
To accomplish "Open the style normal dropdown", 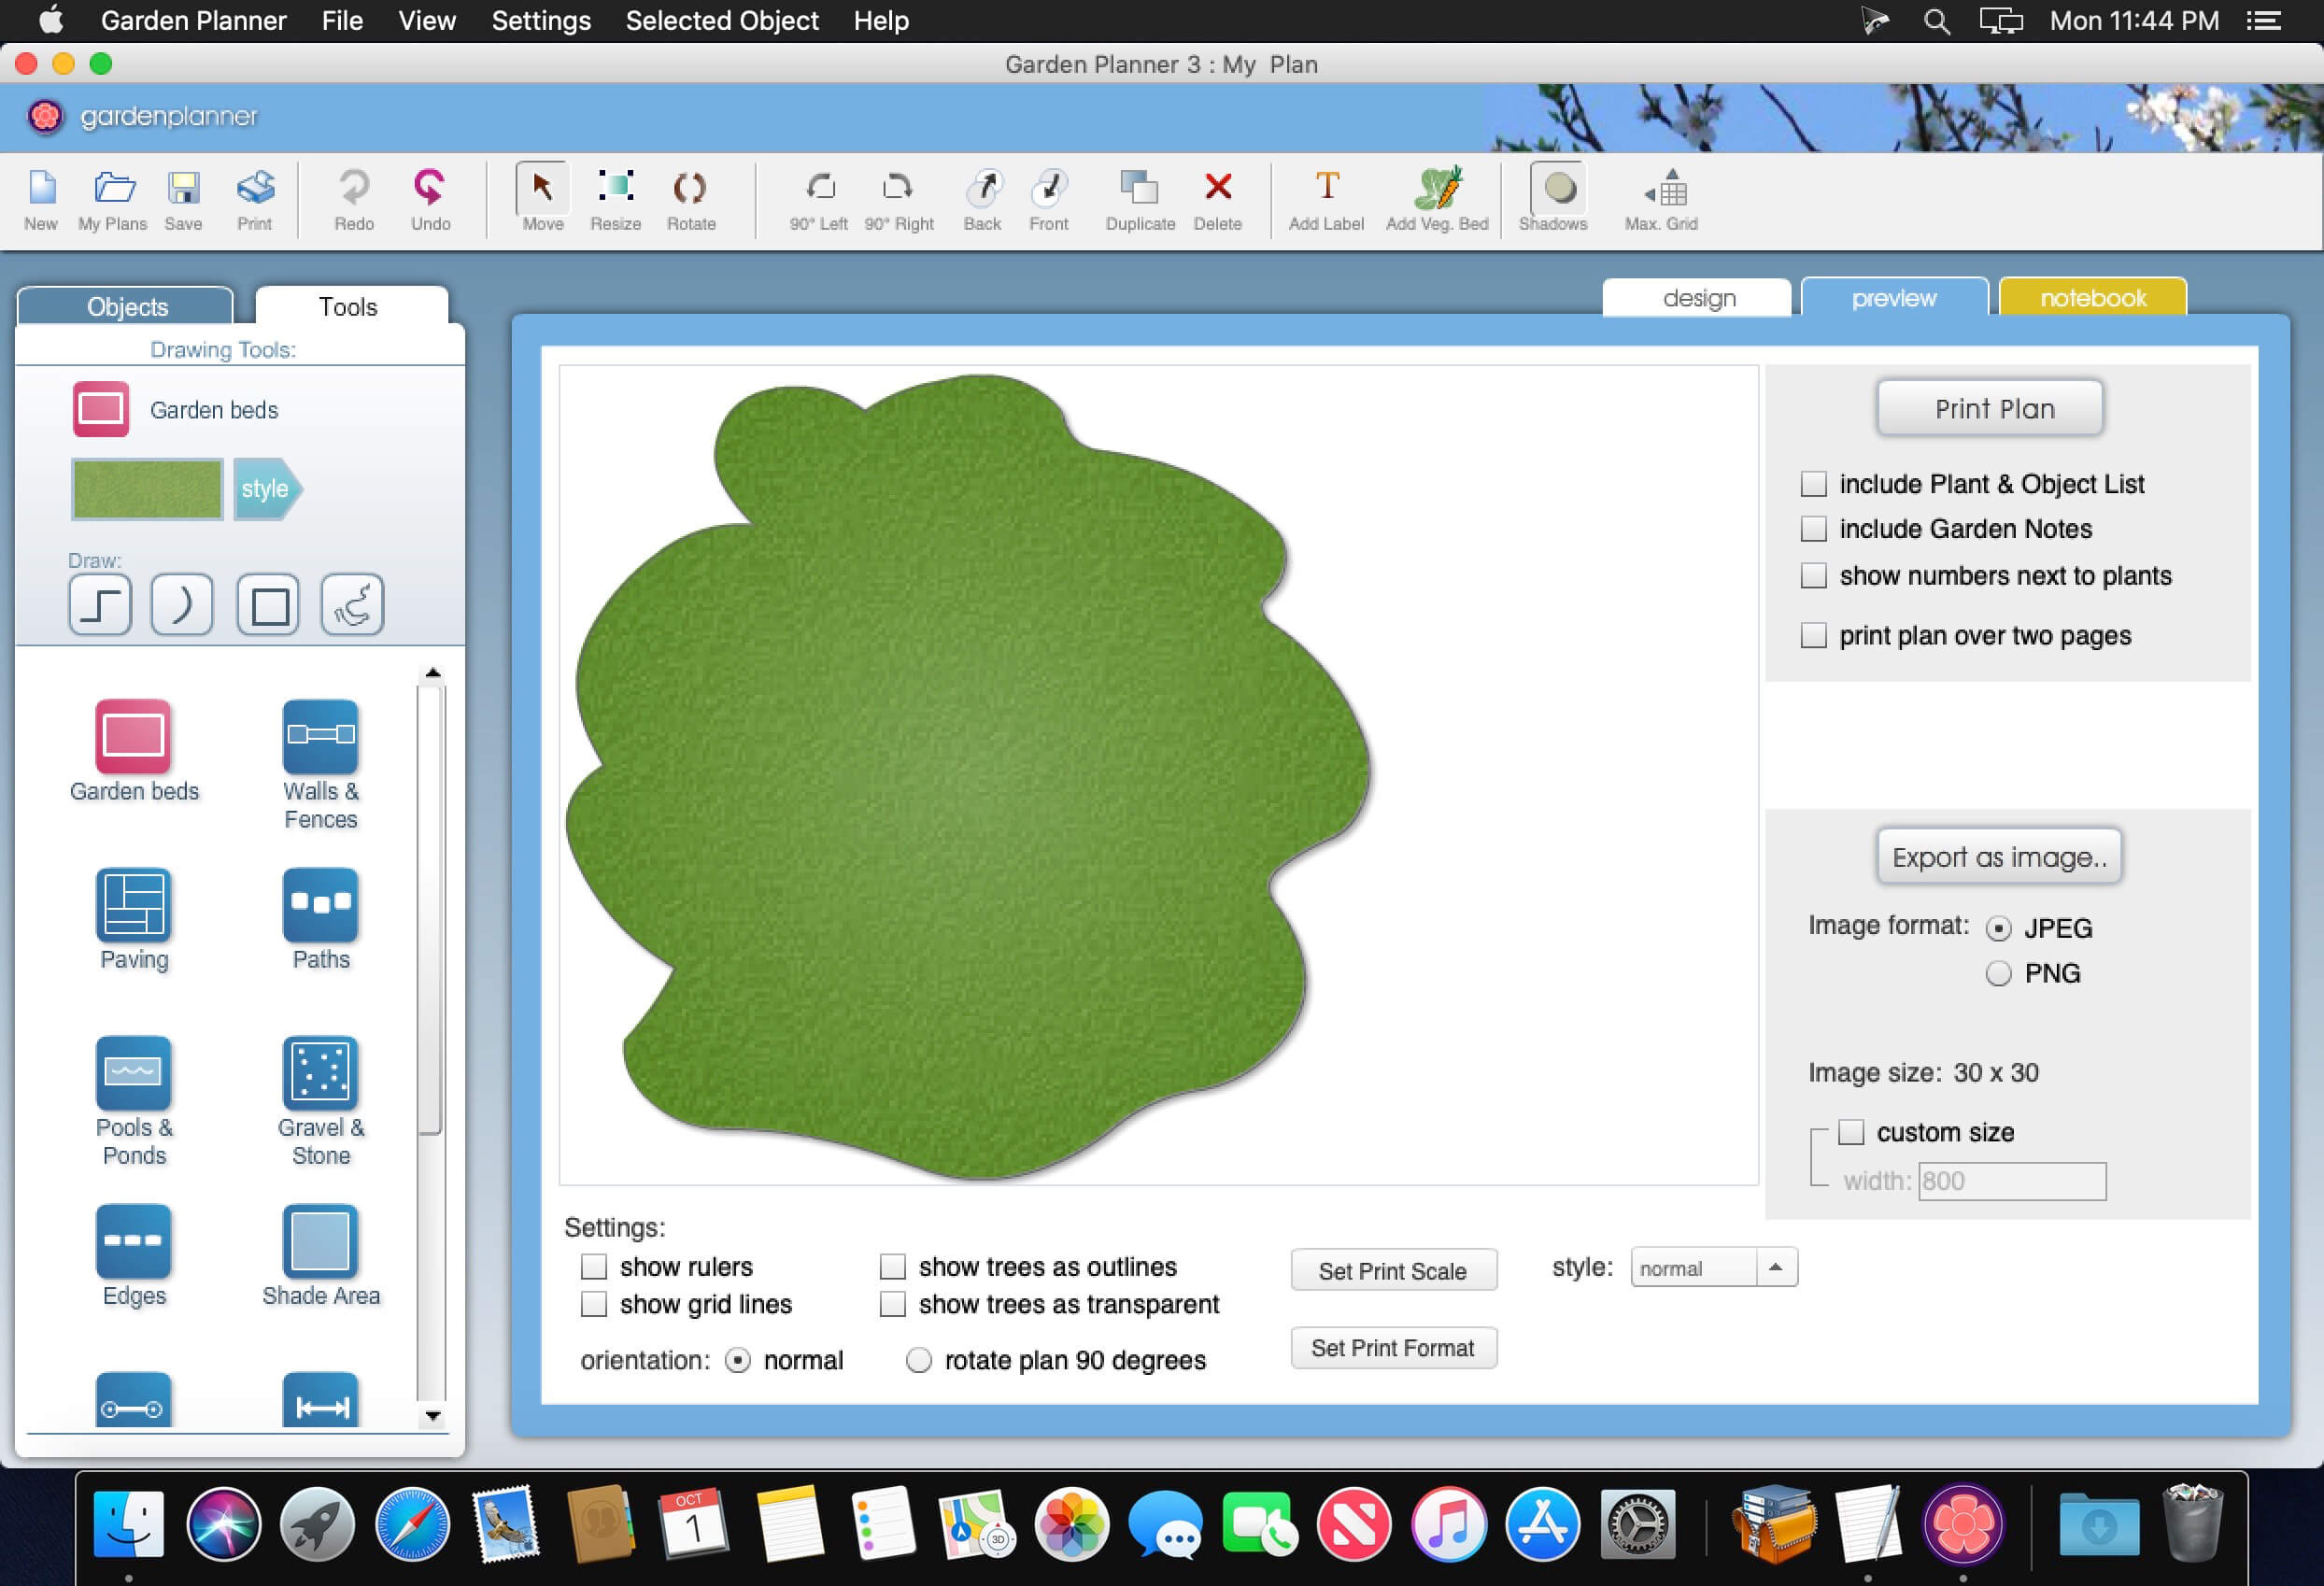I will click(1713, 1268).
